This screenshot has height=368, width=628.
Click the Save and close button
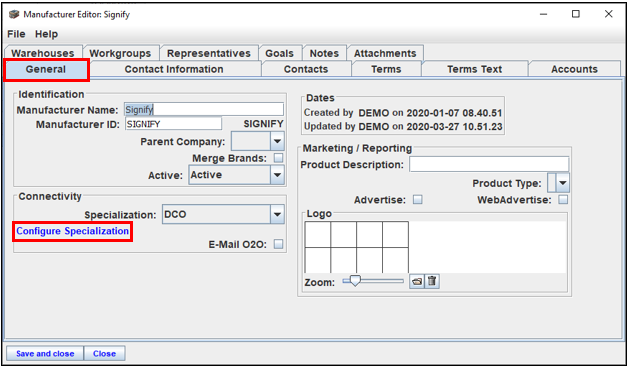click(x=45, y=354)
